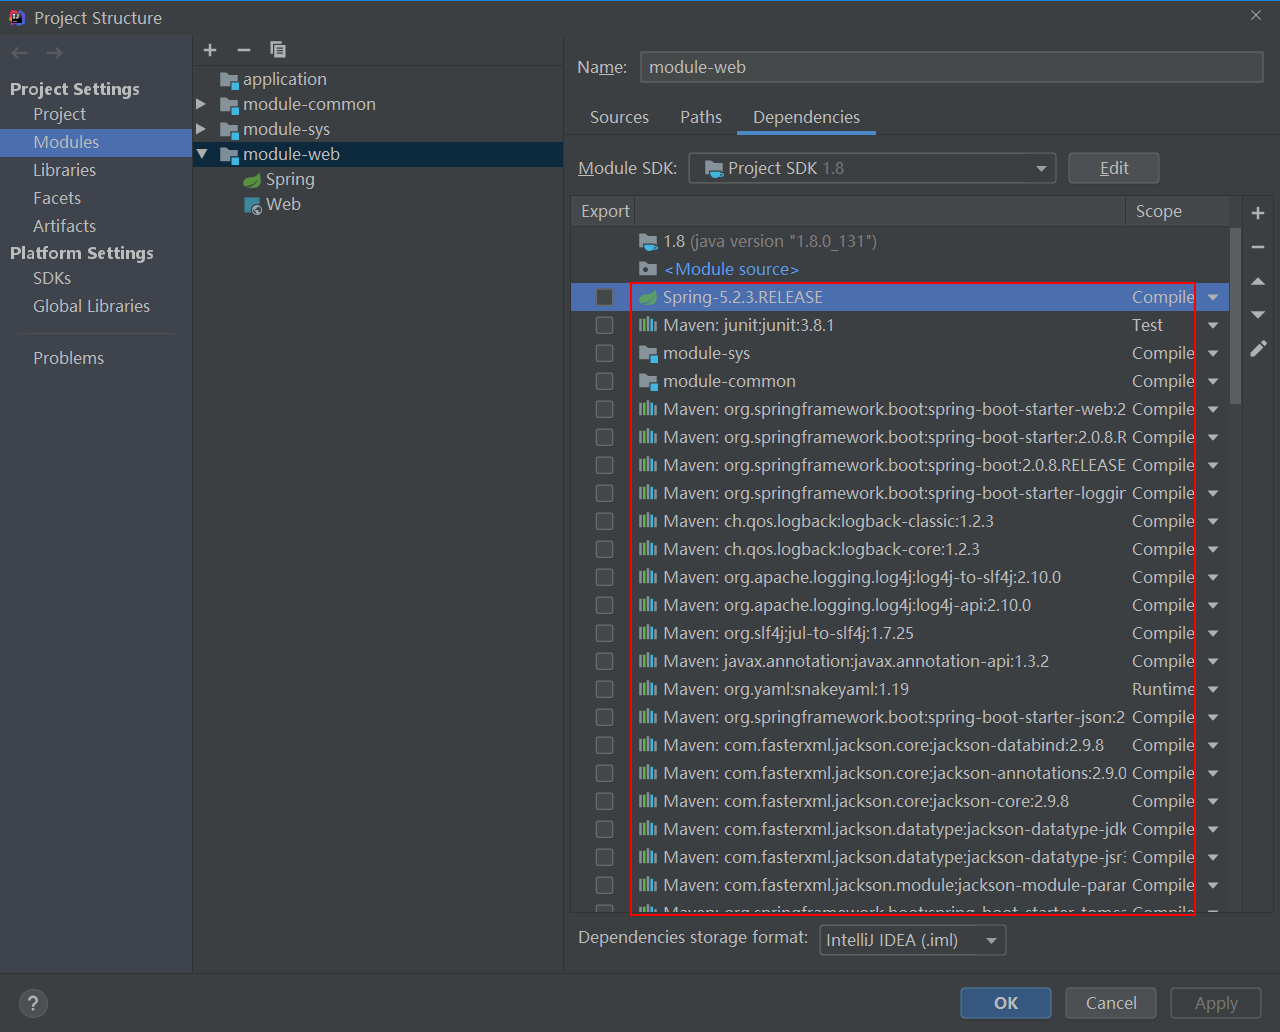Image resolution: width=1280 pixels, height=1032 pixels.
Task: Click the dependencies list vertical scrollbar
Action: [1235, 314]
